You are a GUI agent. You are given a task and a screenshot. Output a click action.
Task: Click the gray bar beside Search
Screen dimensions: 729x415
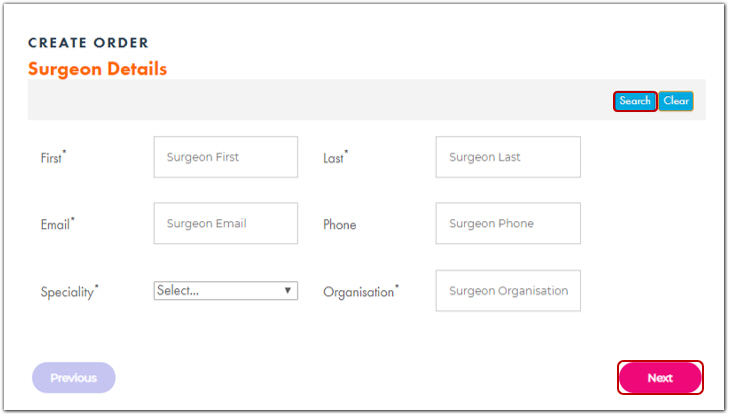coord(320,101)
